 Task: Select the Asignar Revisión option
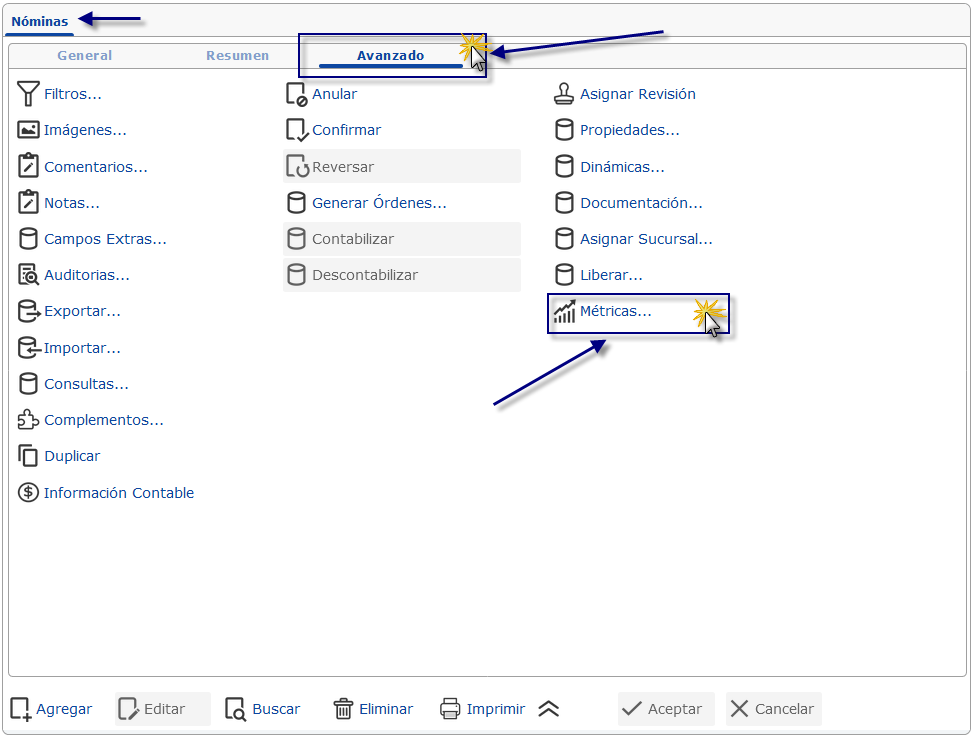tap(638, 94)
